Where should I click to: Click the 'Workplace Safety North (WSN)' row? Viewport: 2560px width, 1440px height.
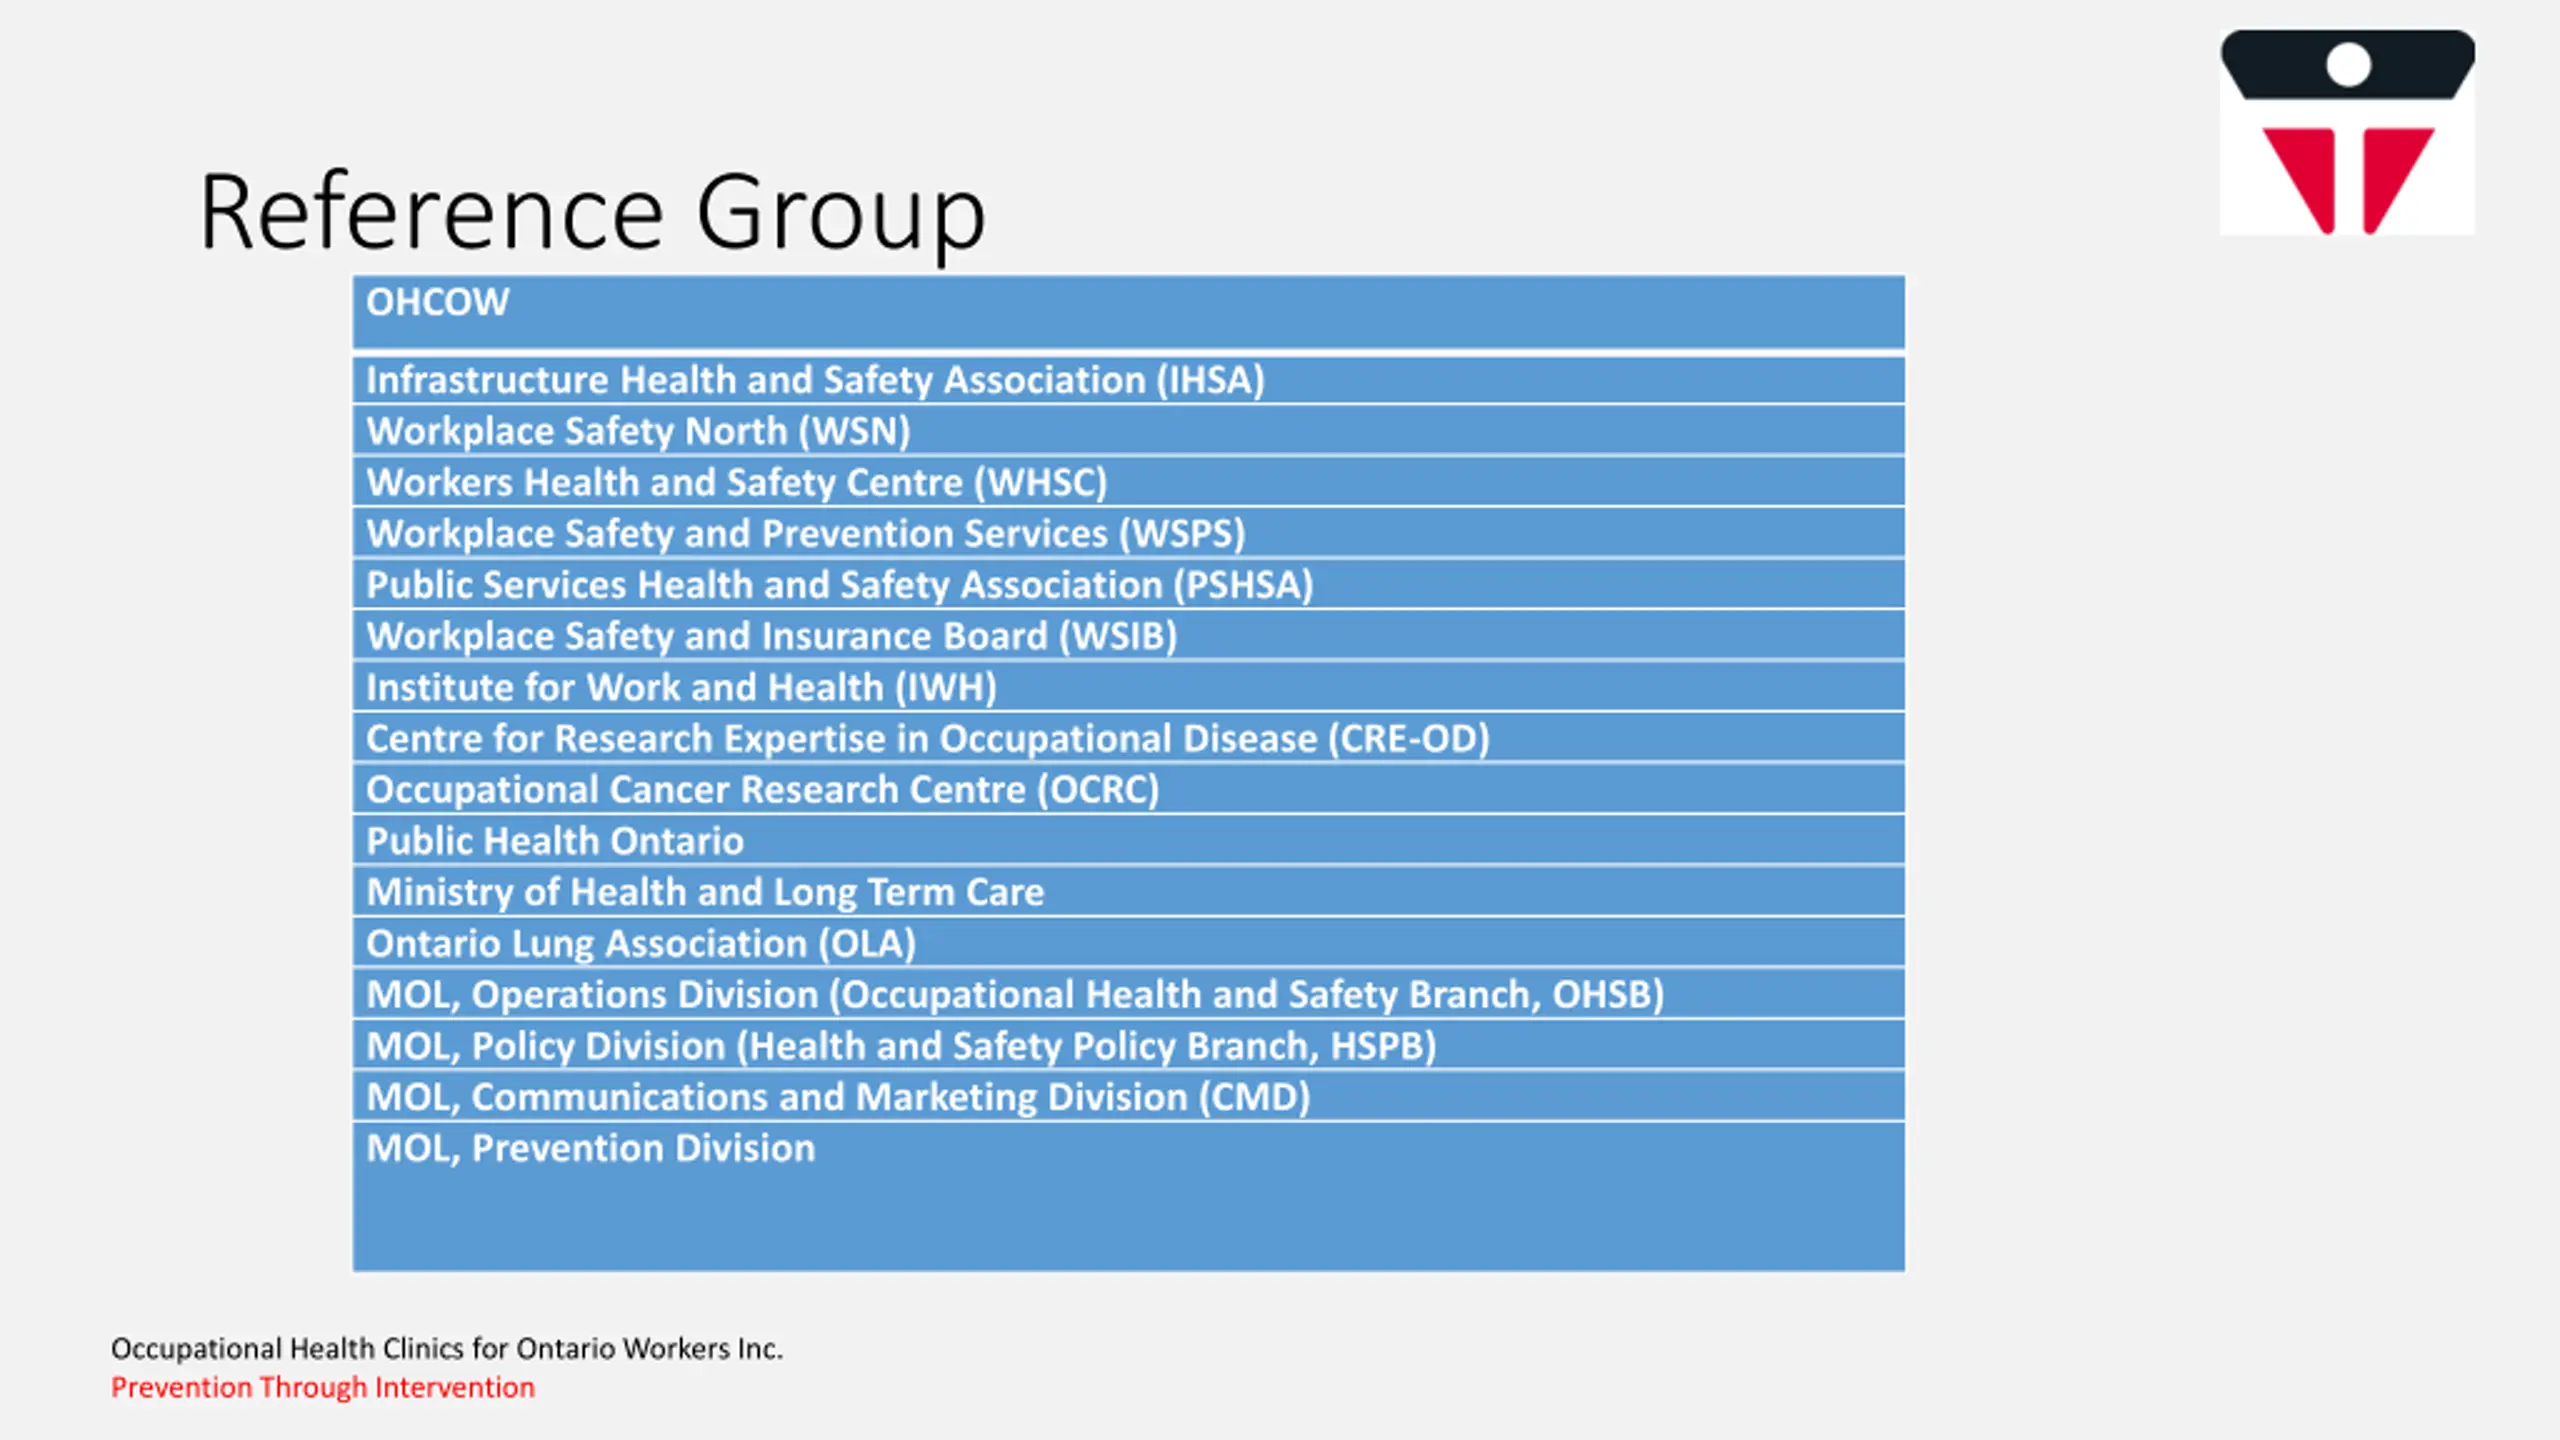tap(1129, 431)
